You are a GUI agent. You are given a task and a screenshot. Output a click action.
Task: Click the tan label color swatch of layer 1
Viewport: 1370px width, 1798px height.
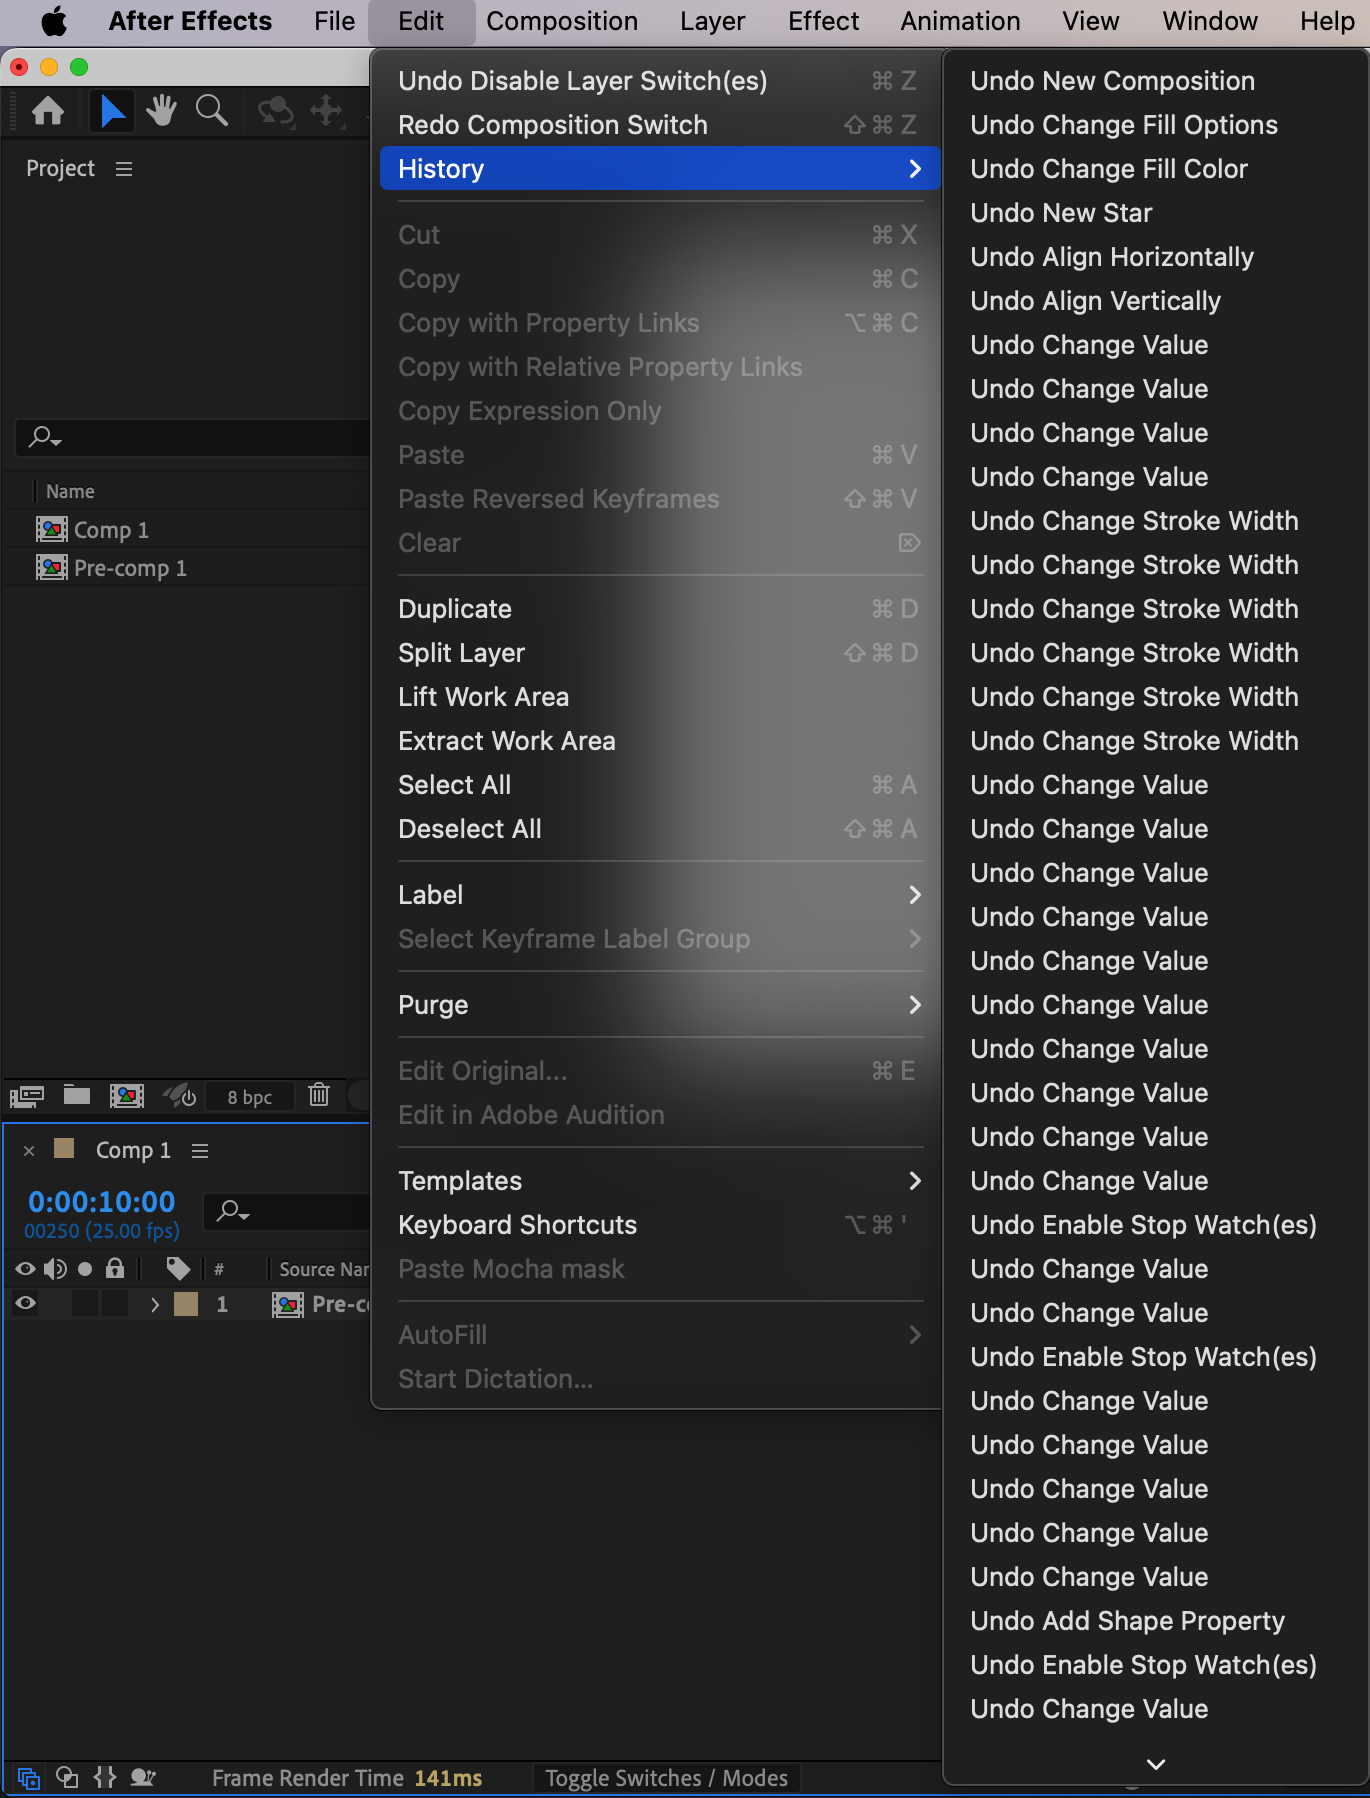tap(186, 1304)
